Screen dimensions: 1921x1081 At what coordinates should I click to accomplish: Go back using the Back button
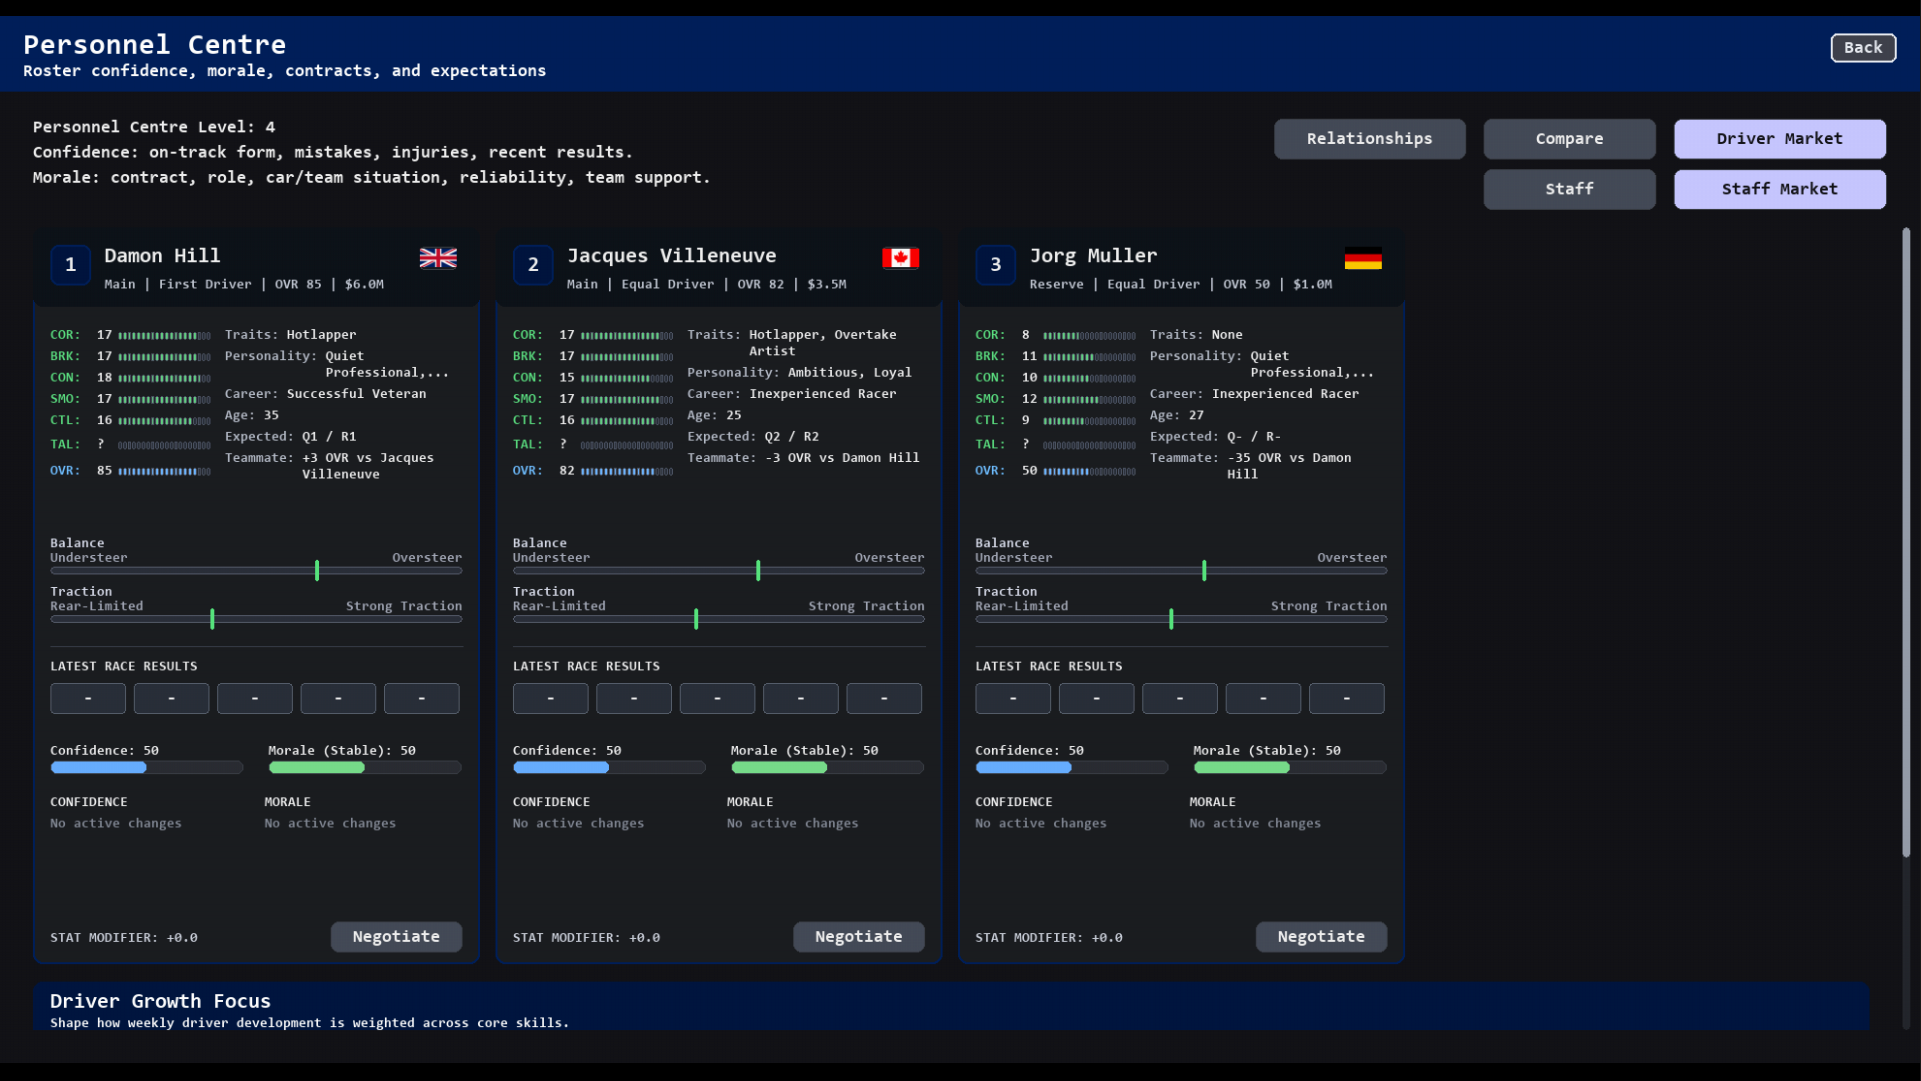tap(1863, 48)
